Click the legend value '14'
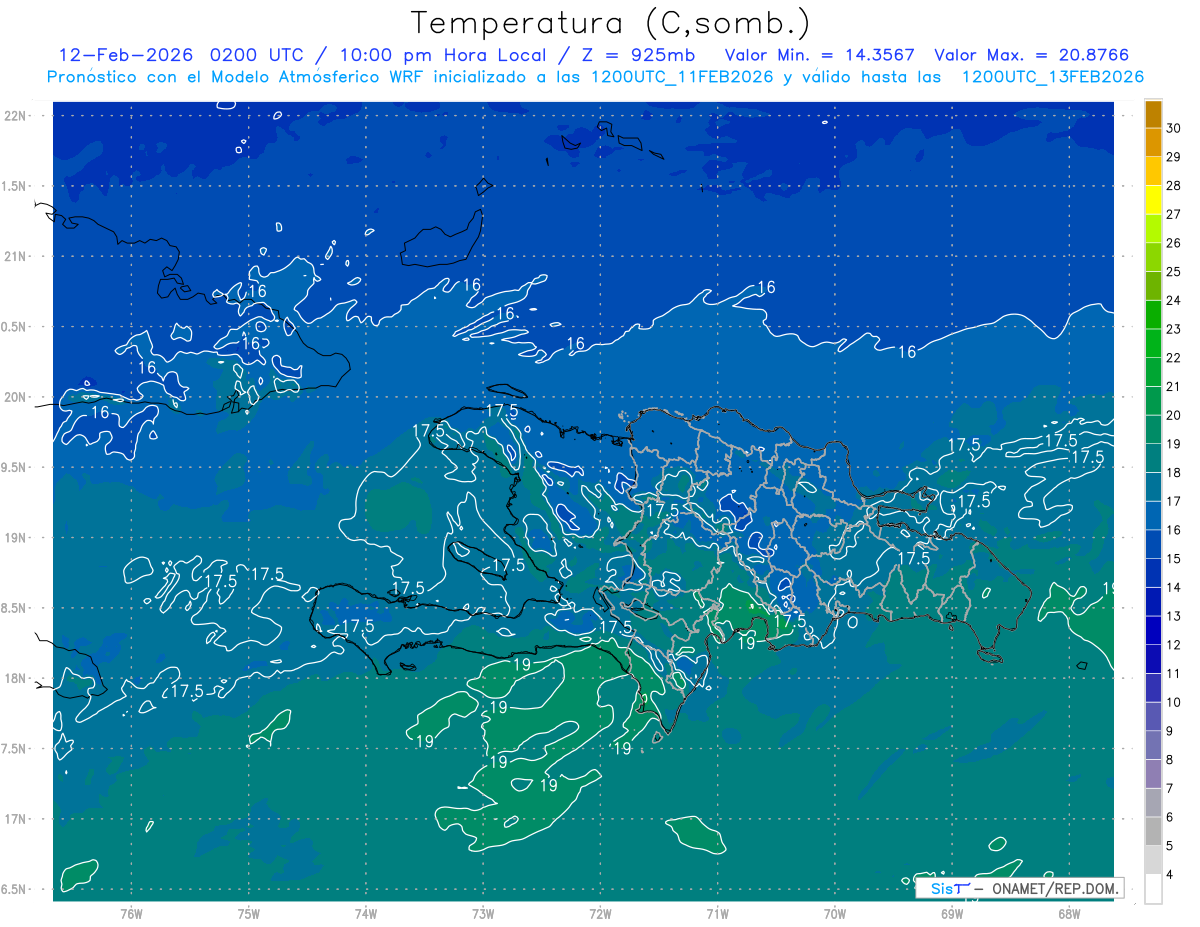Image resolution: width=1200 pixels, height=927 pixels. 1174,587
